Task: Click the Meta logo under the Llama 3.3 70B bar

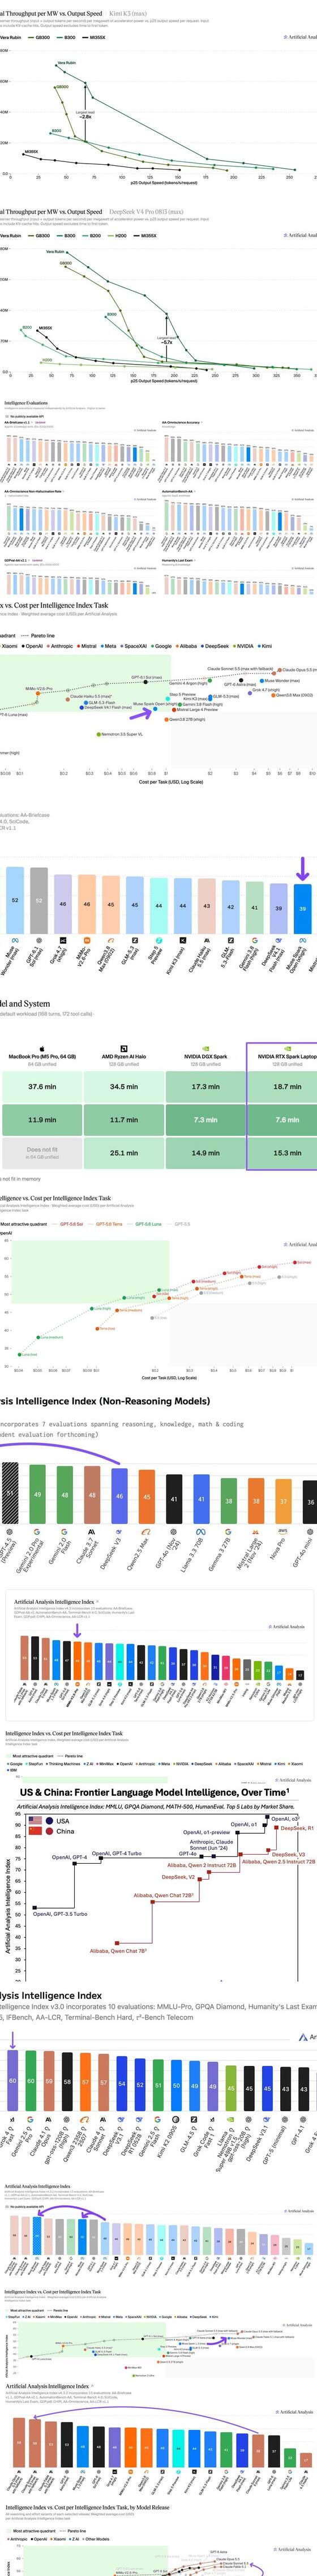Action: pyautogui.click(x=201, y=1532)
